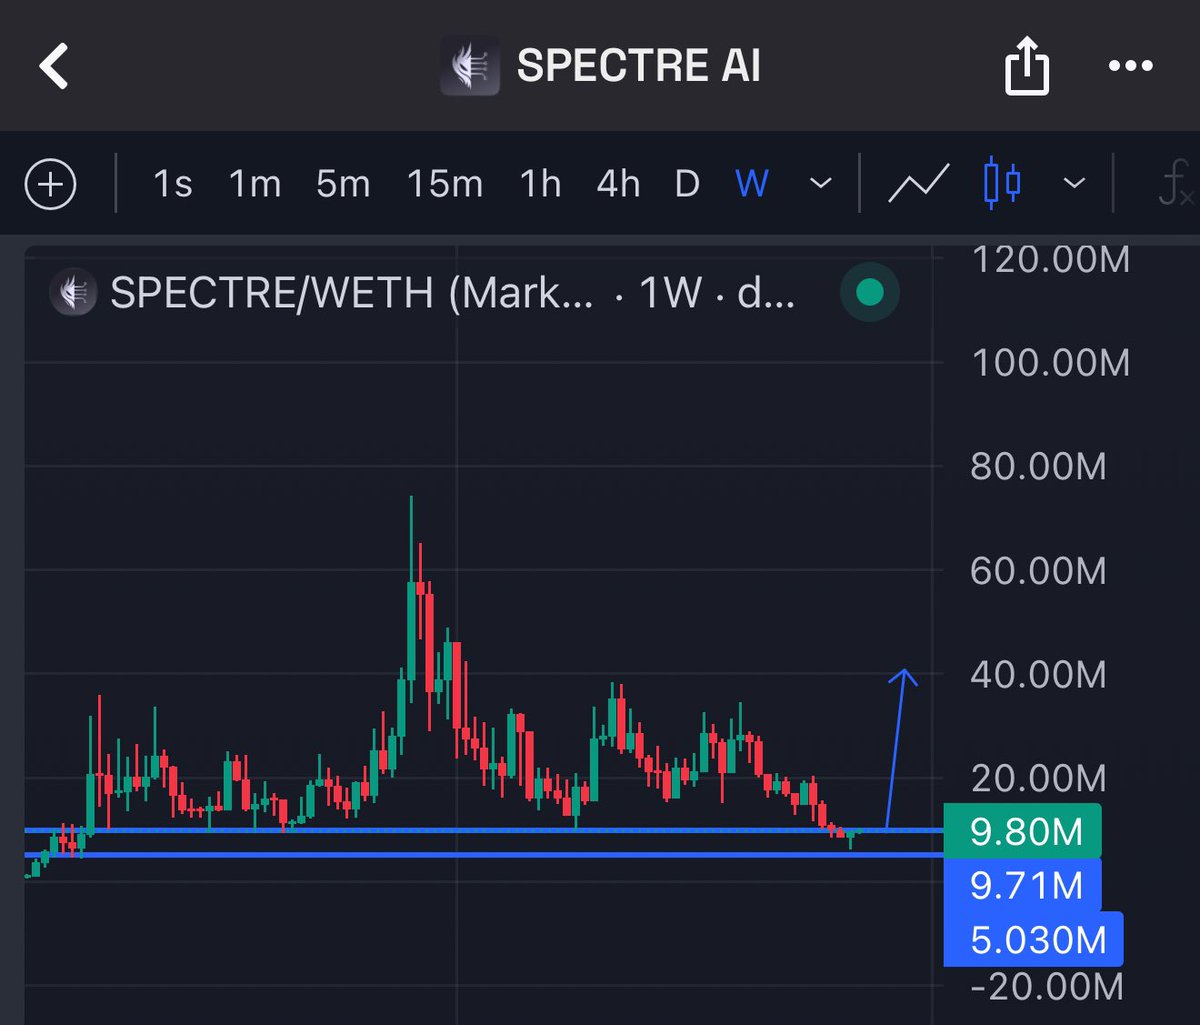Open the three-dot overflow menu

(x=1129, y=66)
